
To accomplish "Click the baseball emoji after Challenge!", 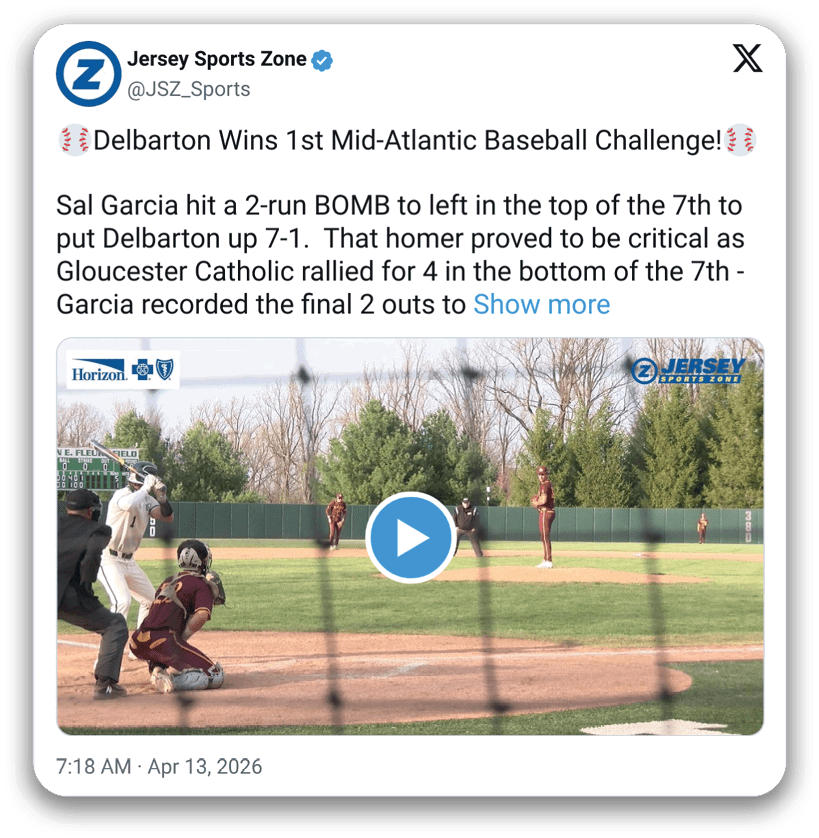I will coord(741,141).
